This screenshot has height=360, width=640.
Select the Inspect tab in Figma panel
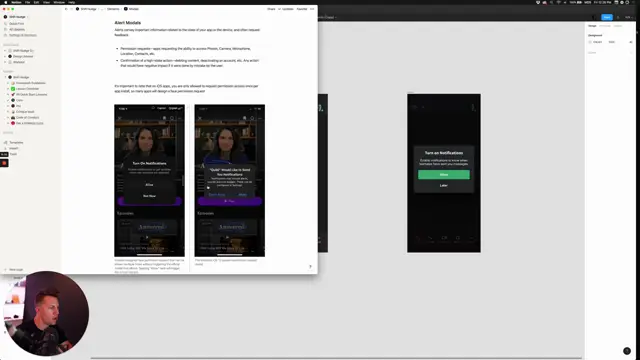click(618, 26)
